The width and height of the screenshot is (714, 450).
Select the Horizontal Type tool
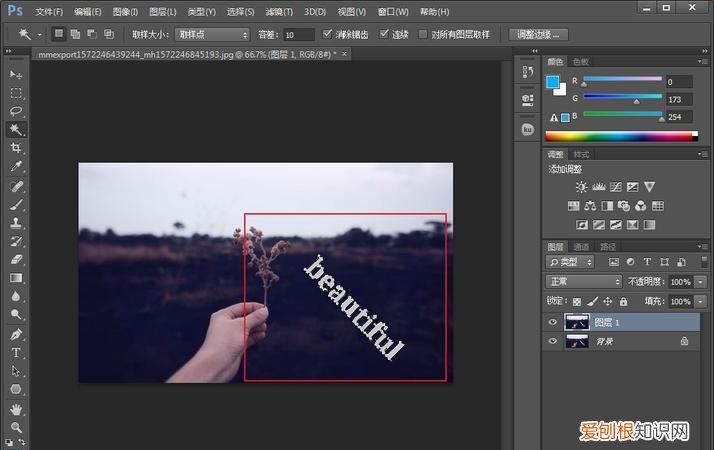(x=16, y=353)
